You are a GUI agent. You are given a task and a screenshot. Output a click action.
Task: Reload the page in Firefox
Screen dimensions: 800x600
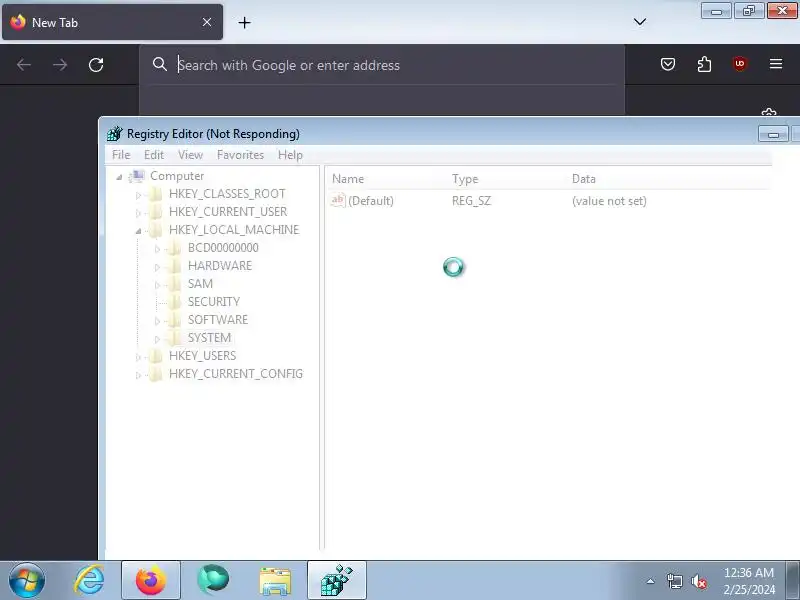pos(96,65)
